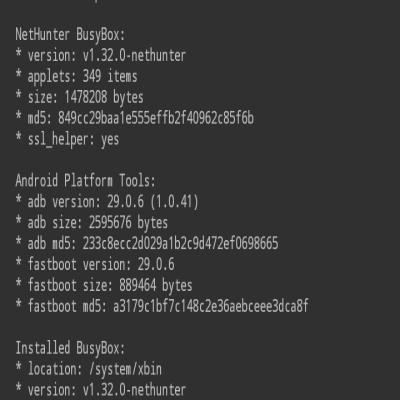This screenshot has height=400, width=400.
Task: Click the Installed BusyBox heading
Action: pos(70,348)
